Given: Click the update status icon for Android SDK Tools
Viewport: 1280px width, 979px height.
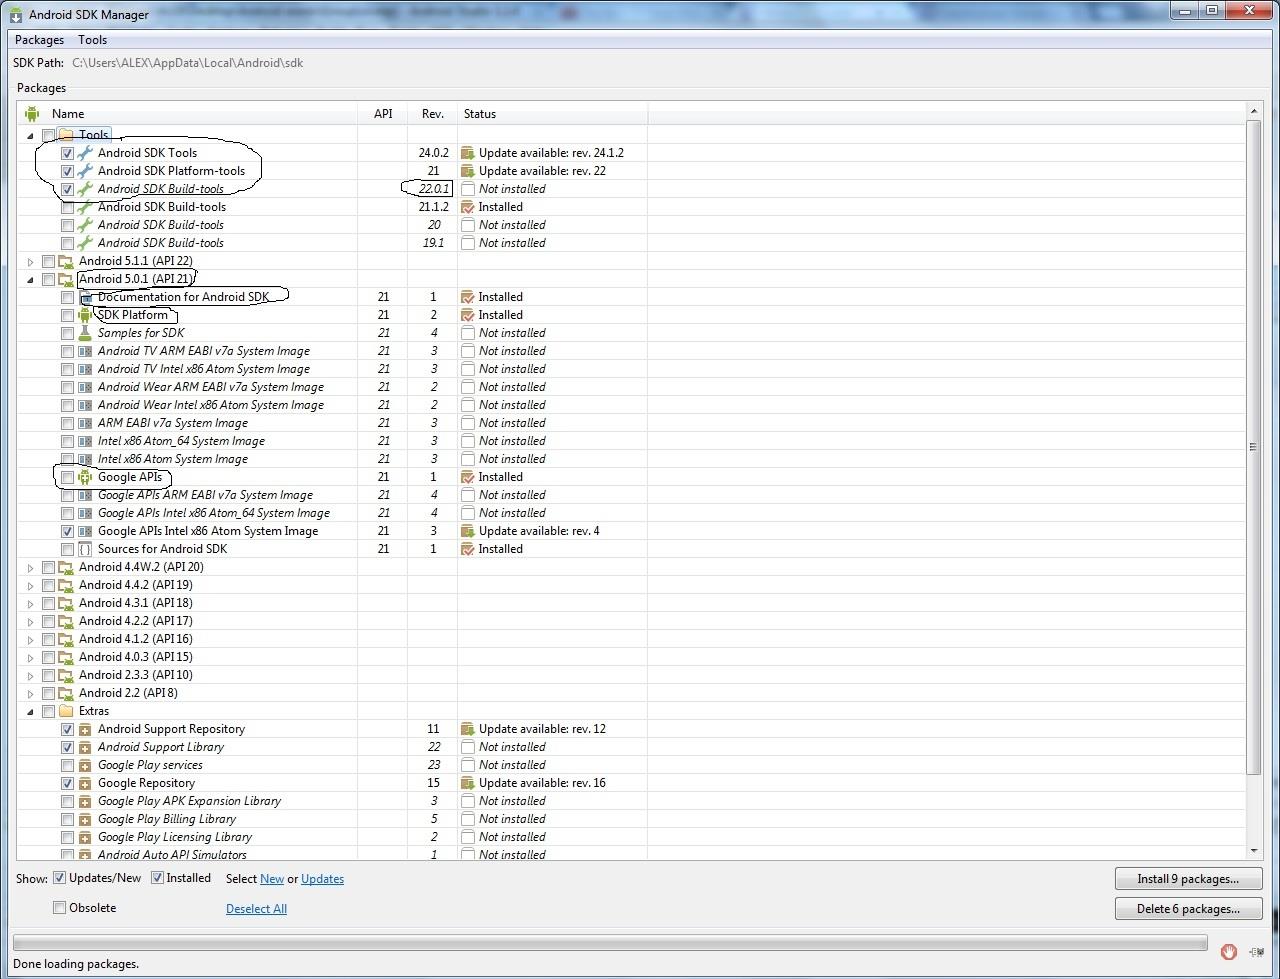Looking at the screenshot, I should (x=467, y=153).
